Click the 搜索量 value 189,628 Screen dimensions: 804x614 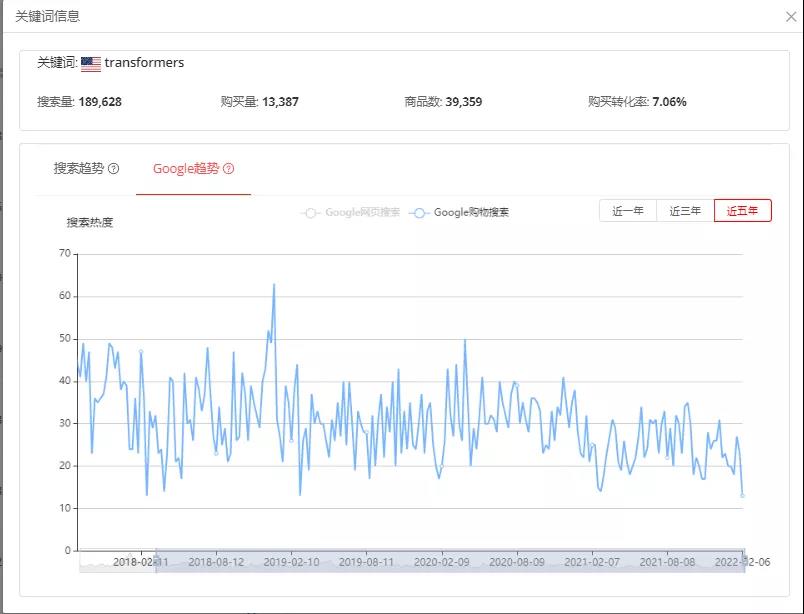100,102
